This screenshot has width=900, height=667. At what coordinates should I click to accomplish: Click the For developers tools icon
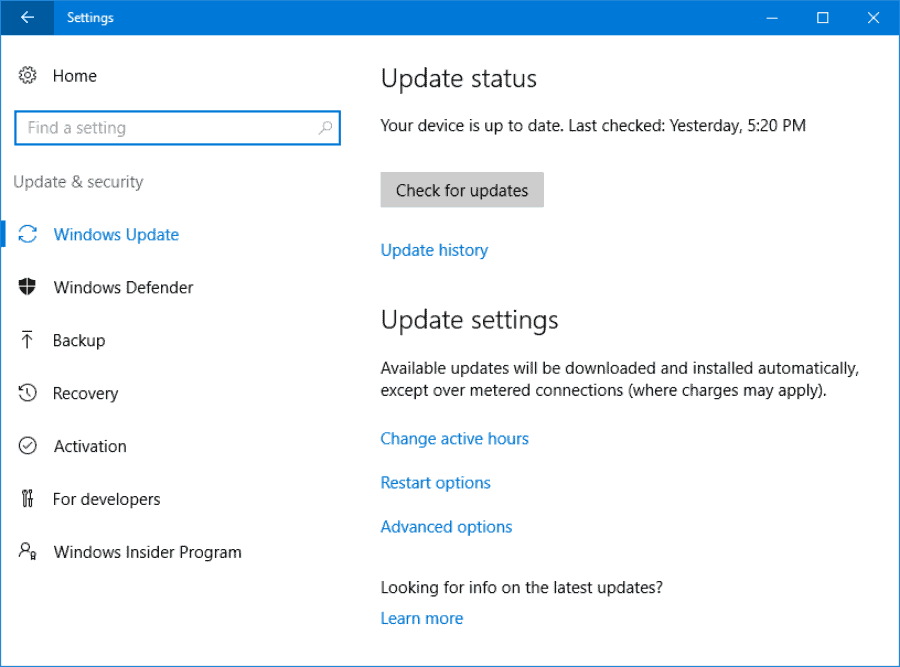tap(27, 498)
